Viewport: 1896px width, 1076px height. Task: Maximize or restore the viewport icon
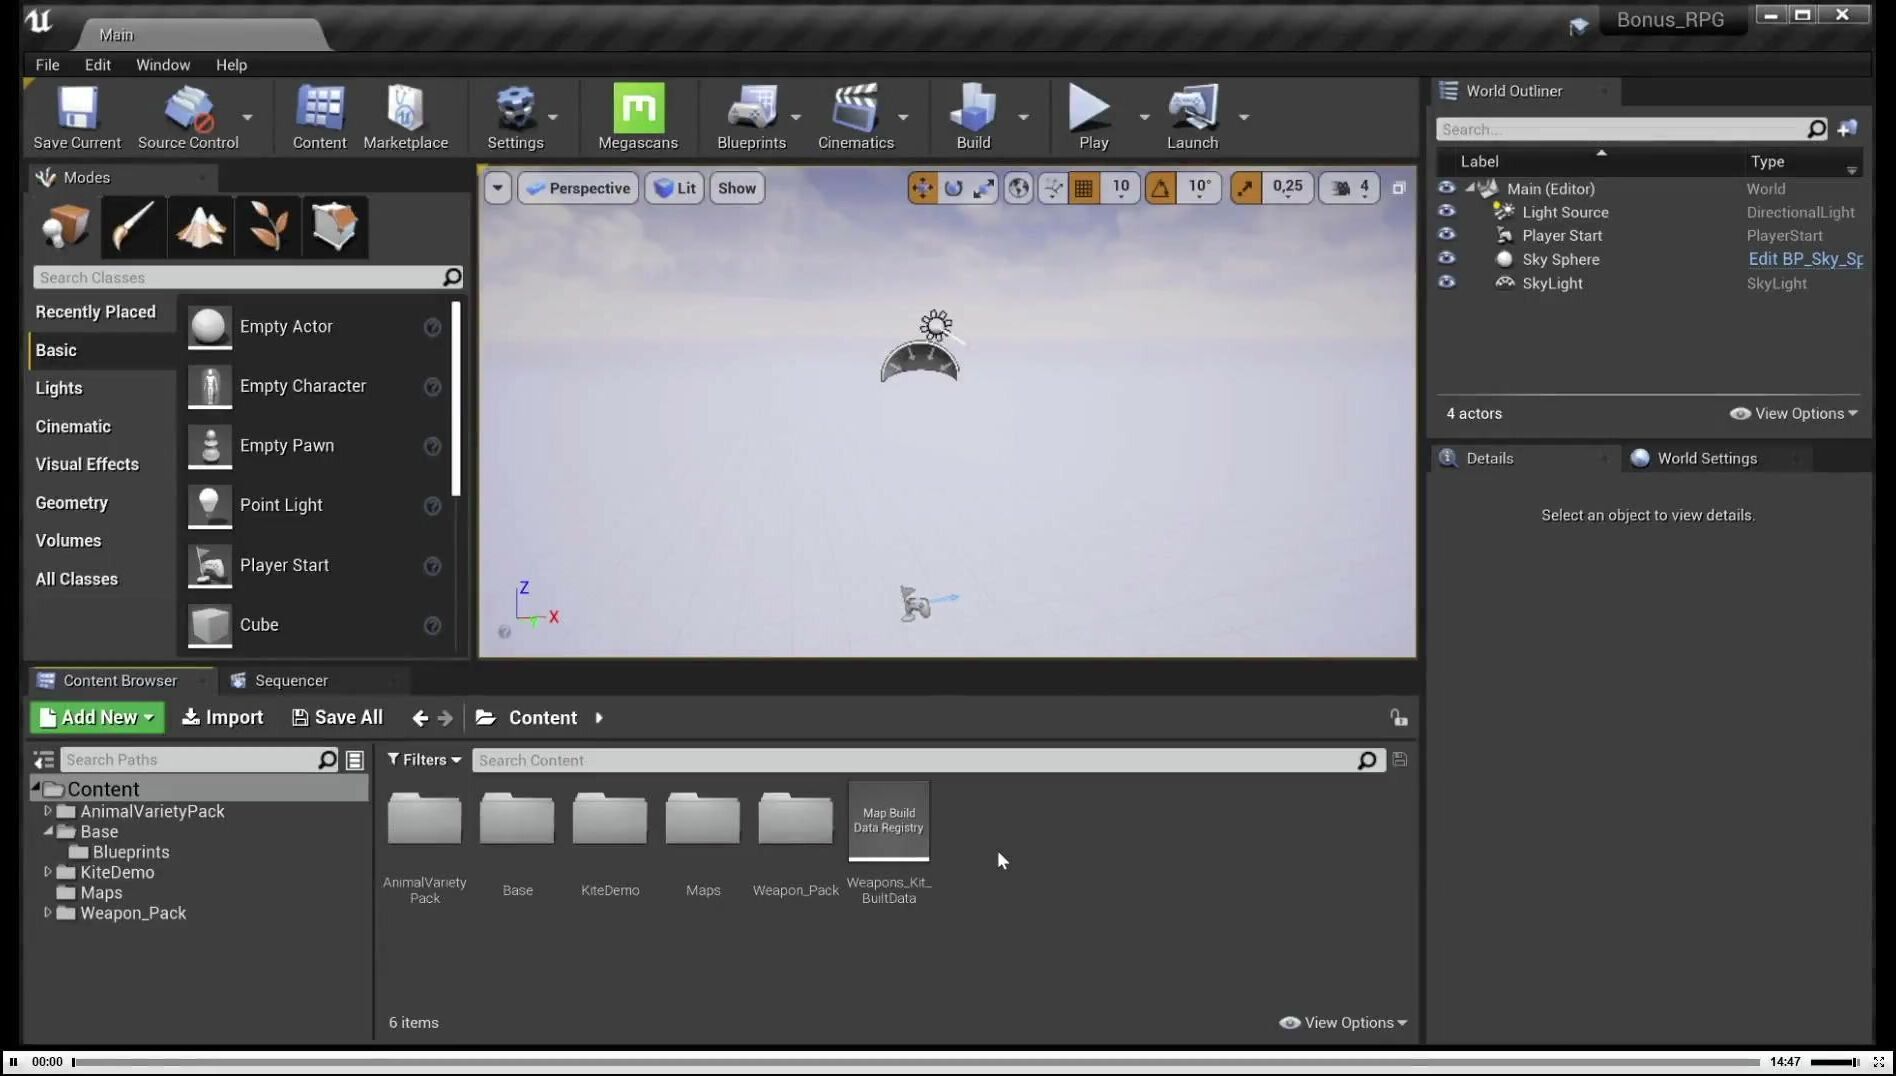click(x=1399, y=188)
